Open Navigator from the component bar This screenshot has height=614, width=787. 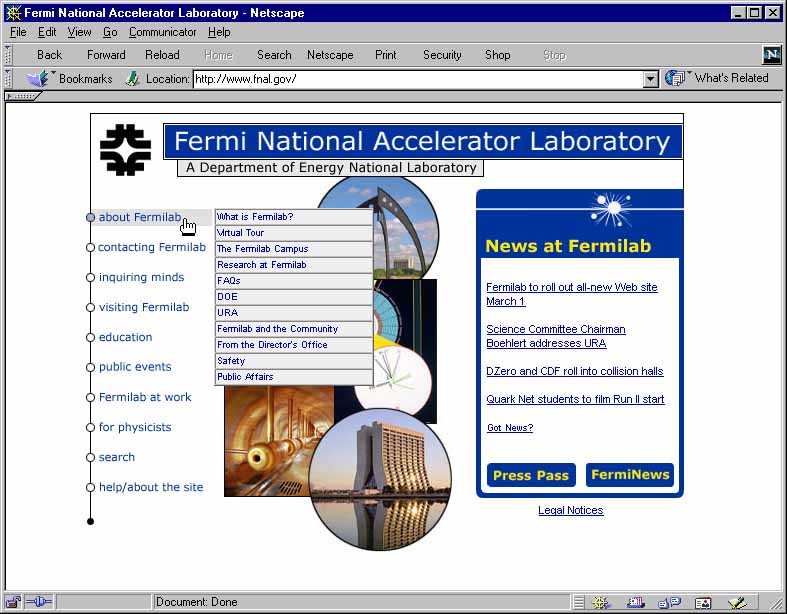pyautogui.click(x=600, y=602)
